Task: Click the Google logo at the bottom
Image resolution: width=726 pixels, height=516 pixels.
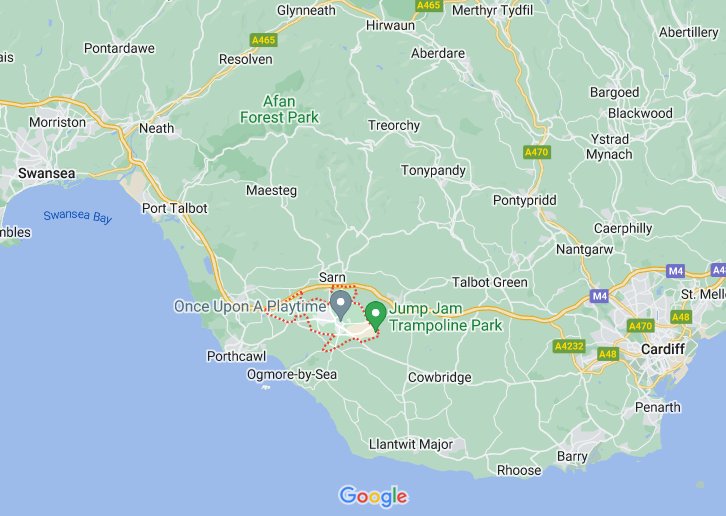Action: (373, 497)
